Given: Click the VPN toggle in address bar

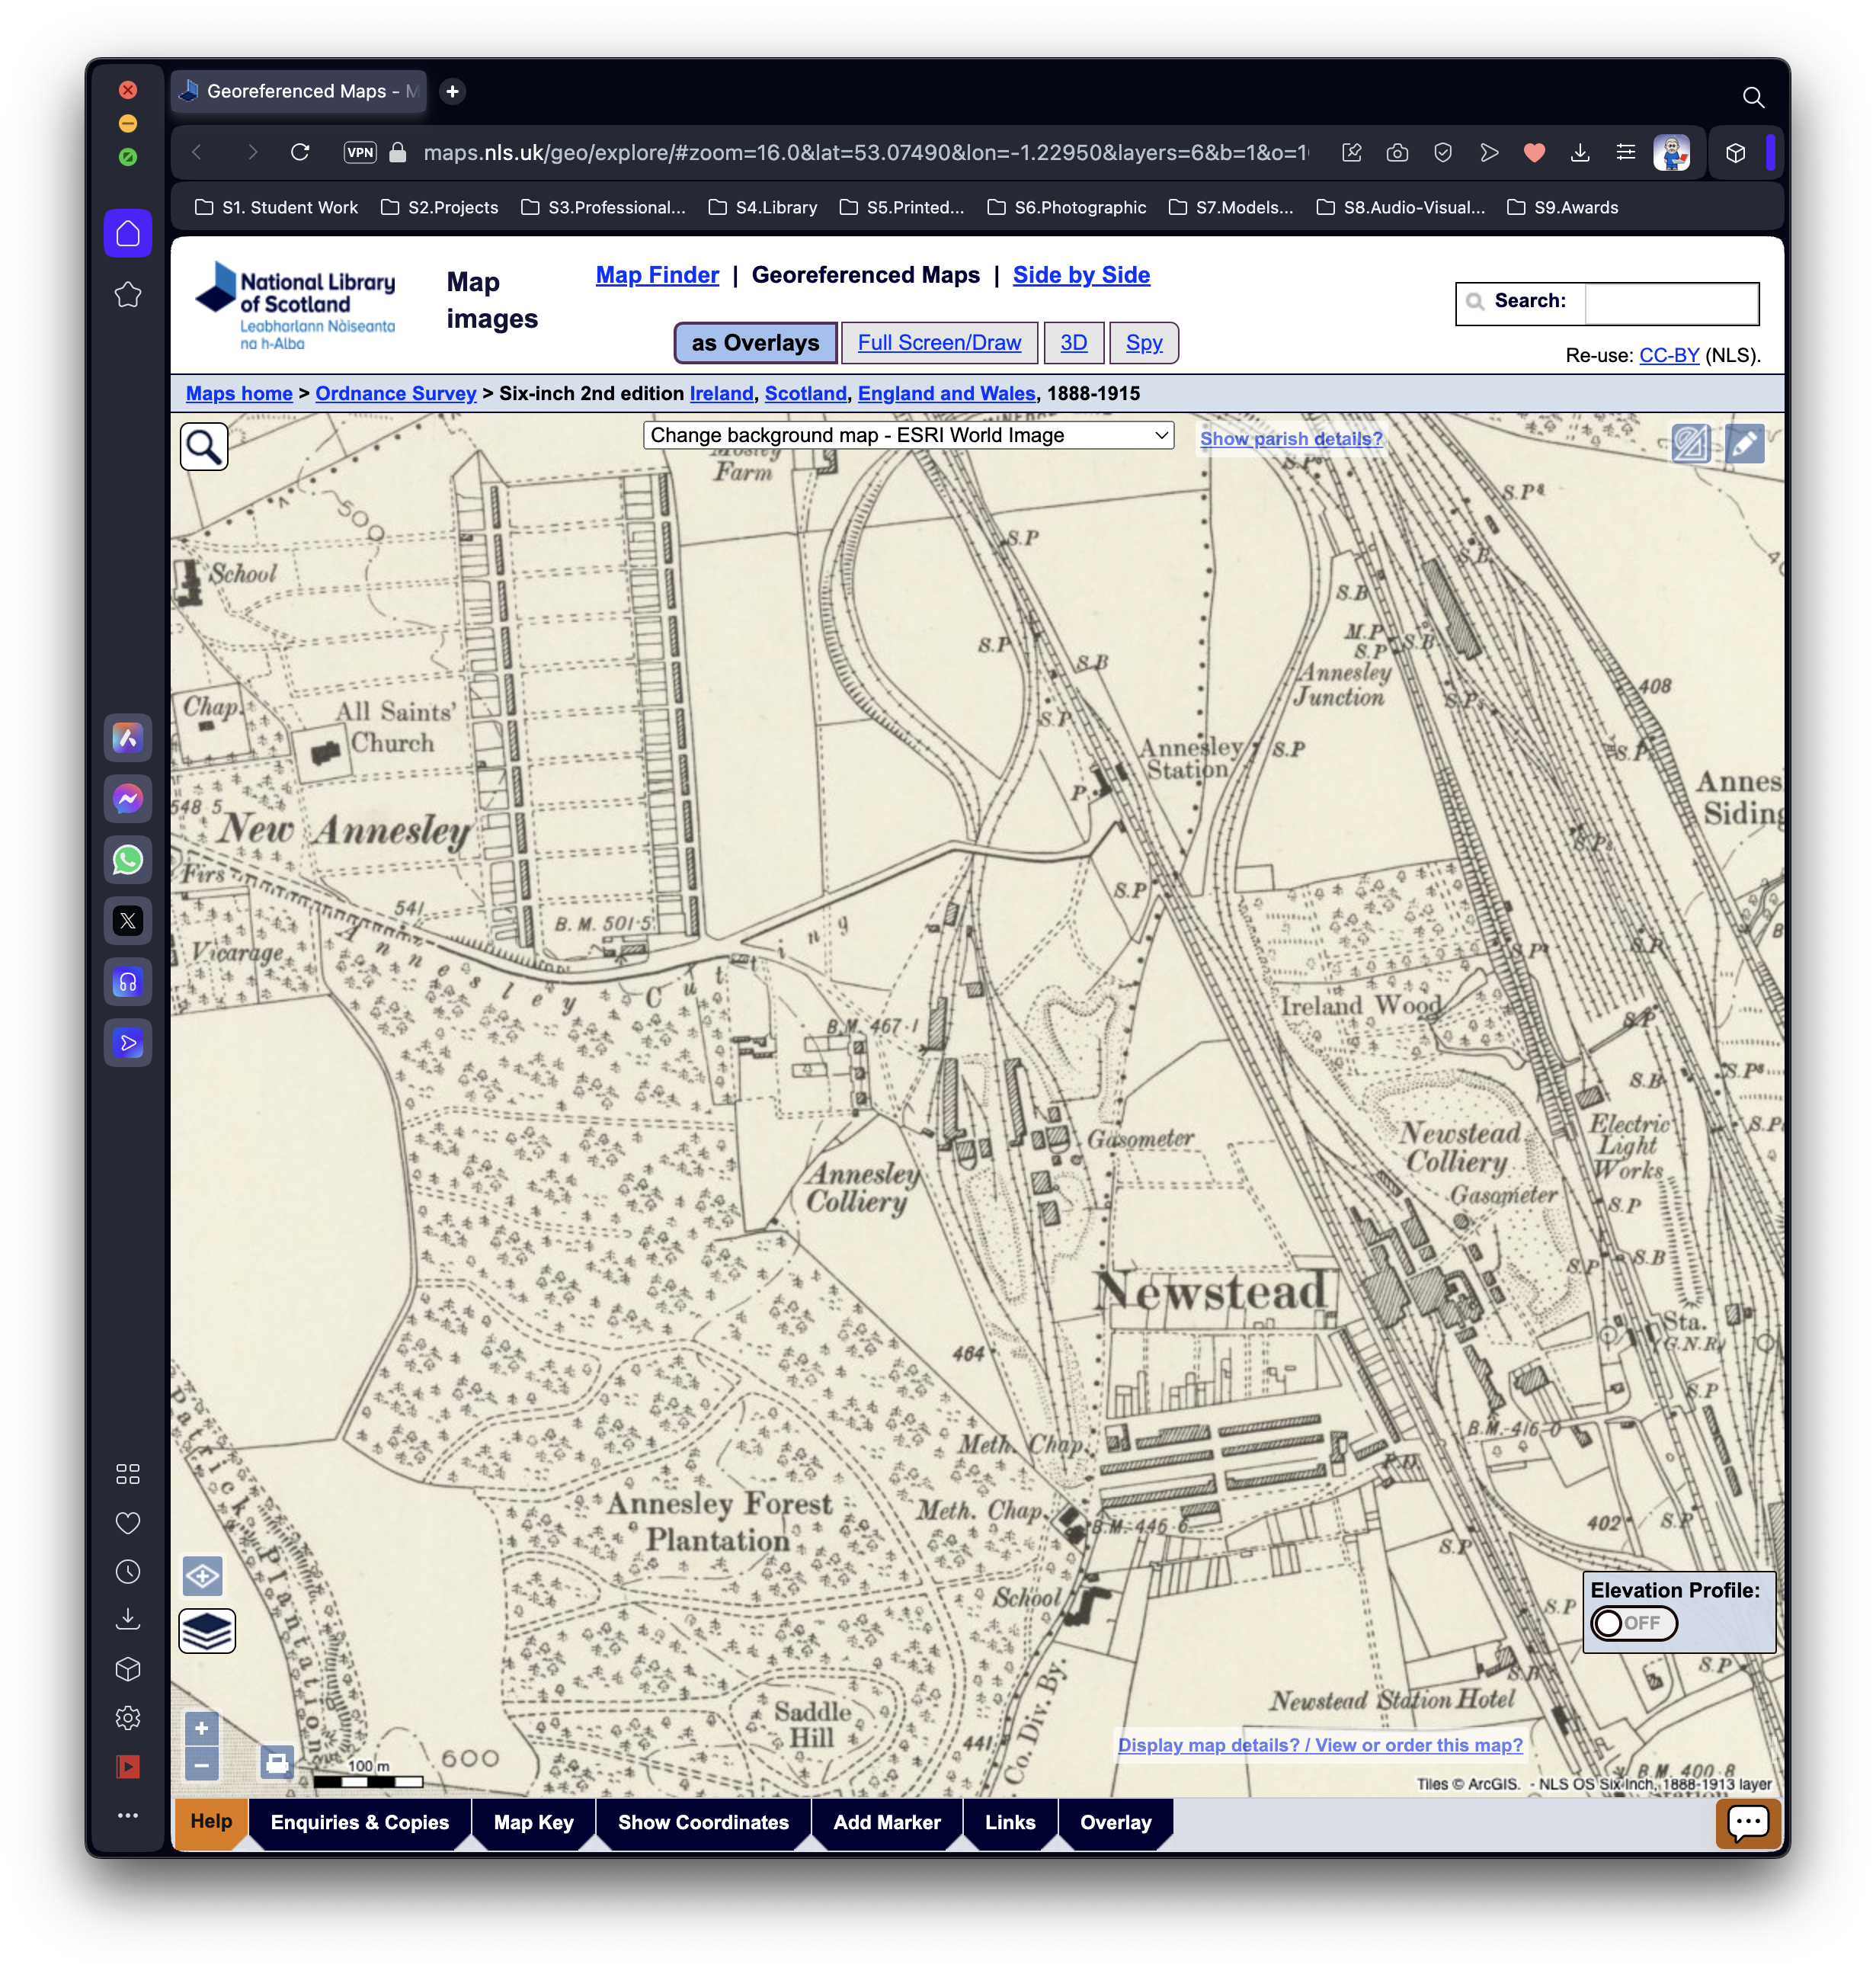Looking at the screenshot, I should pos(360,152).
